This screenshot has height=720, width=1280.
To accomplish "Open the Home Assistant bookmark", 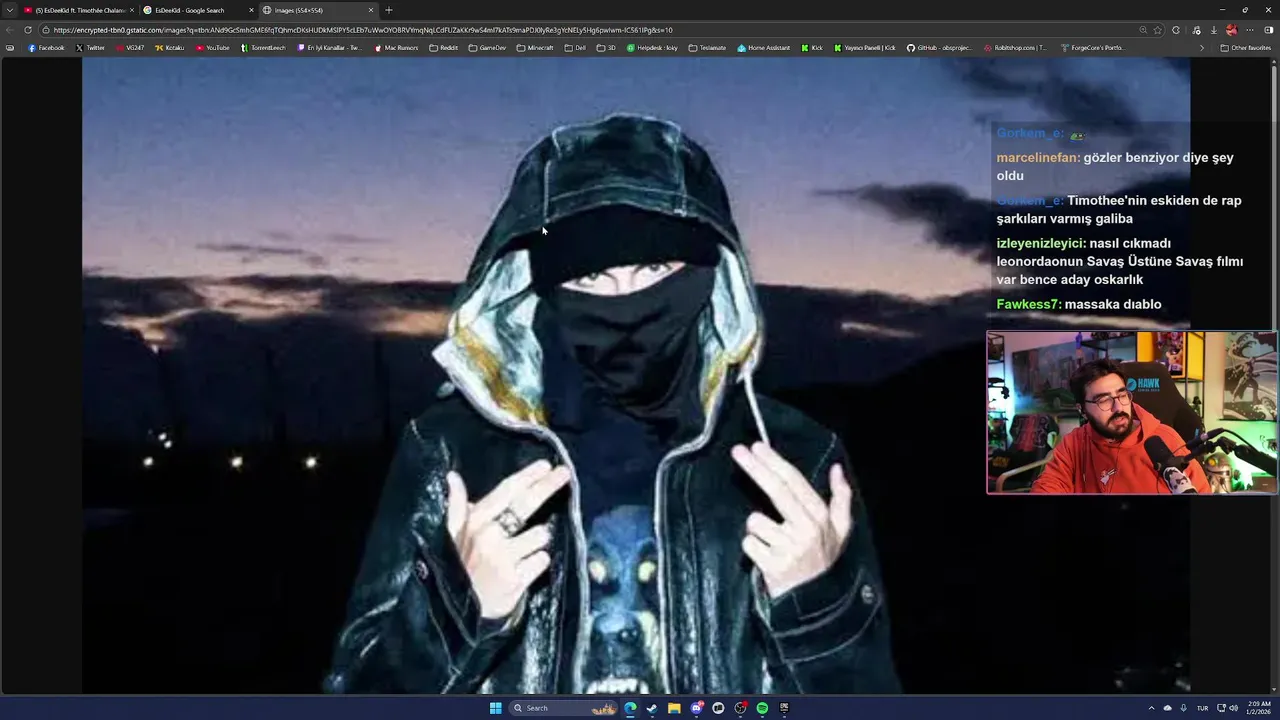I will [x=764, y=48].
